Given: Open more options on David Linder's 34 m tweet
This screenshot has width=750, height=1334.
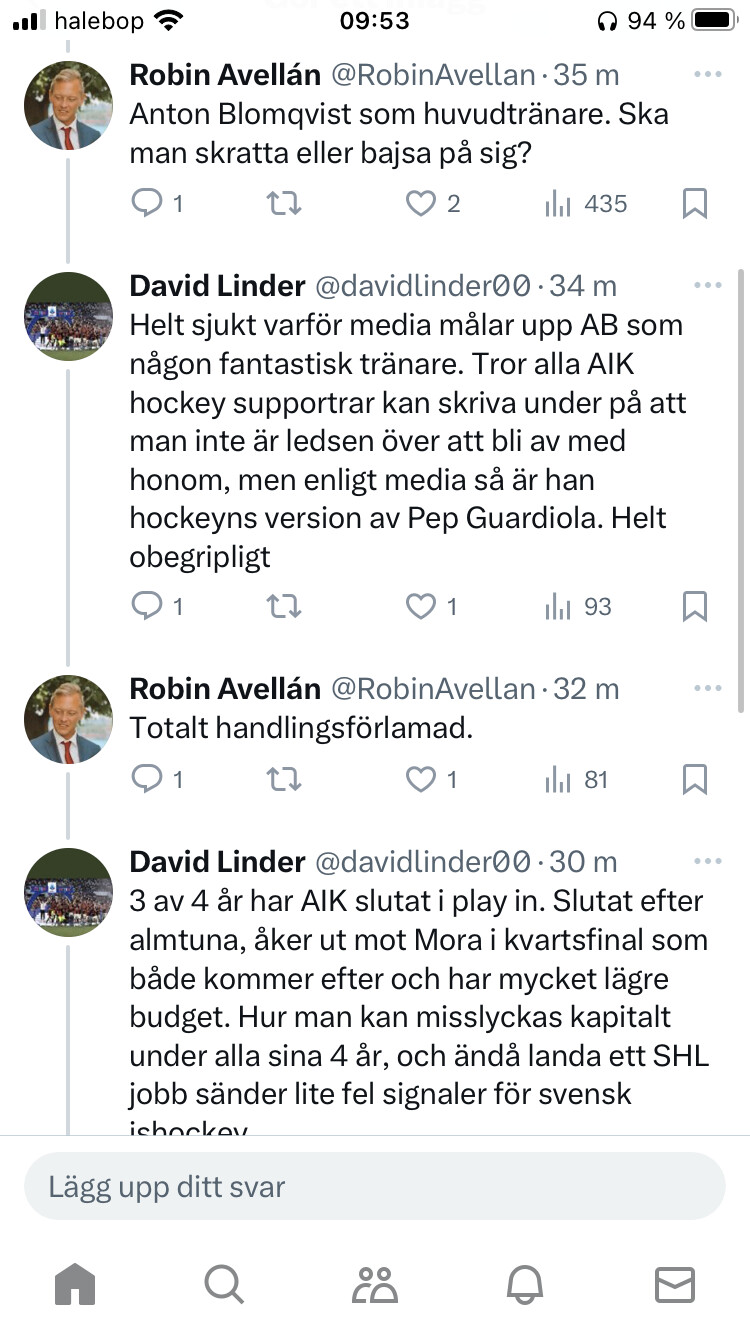Looking at the screenshot, I should point(707,285).
